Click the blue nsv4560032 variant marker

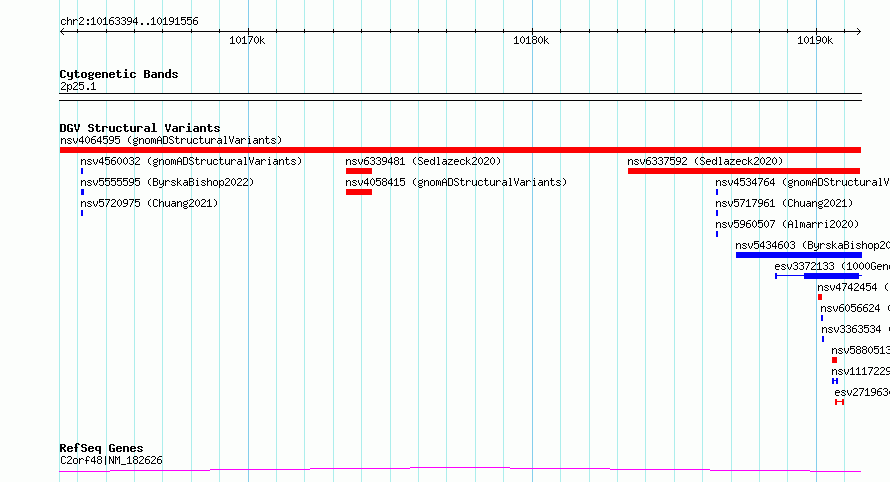(82, 171)
